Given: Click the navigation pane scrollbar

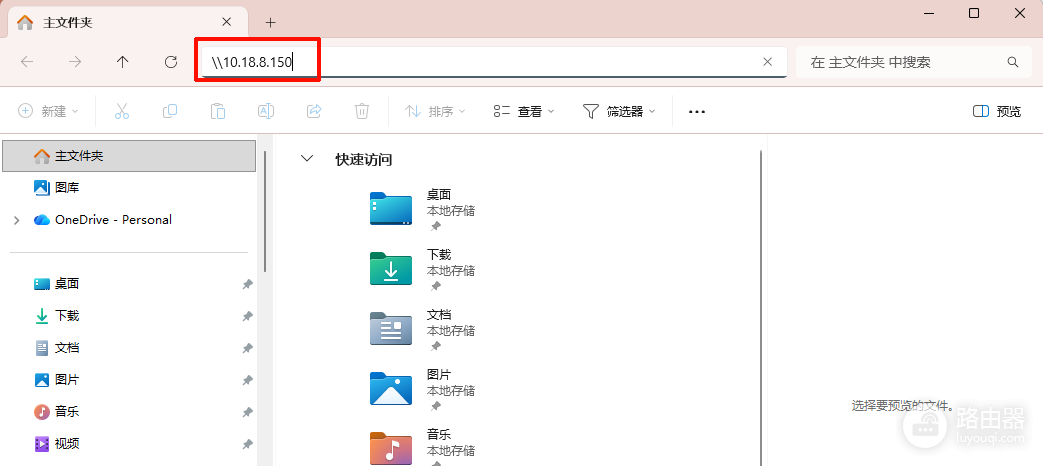Looking at the screenshot, I should pos(265,211).
